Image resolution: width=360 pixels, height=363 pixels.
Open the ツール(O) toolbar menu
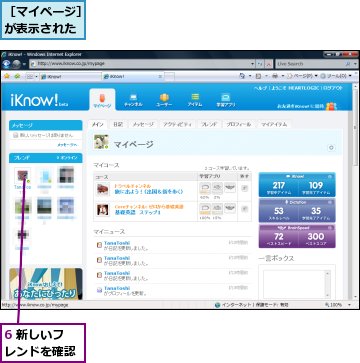point(336,76)
